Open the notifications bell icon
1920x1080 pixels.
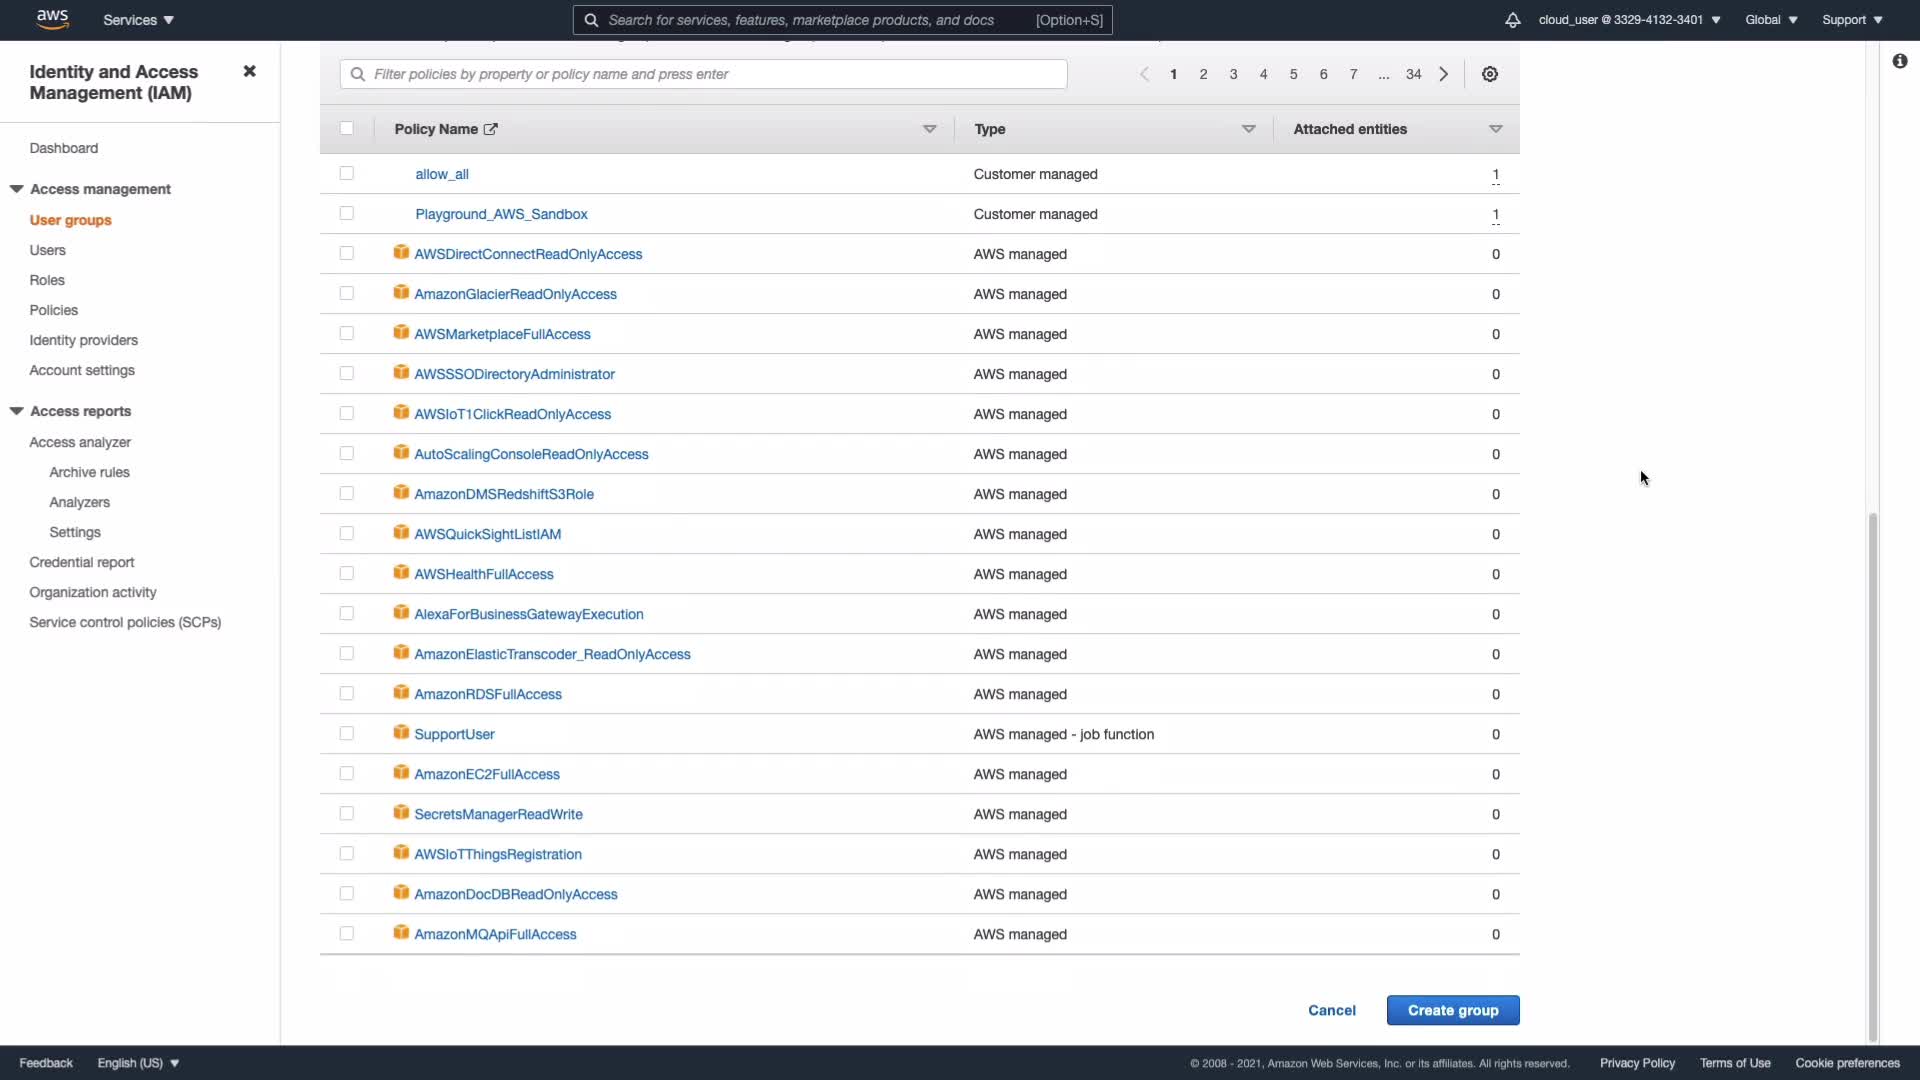pos(1512,20)
